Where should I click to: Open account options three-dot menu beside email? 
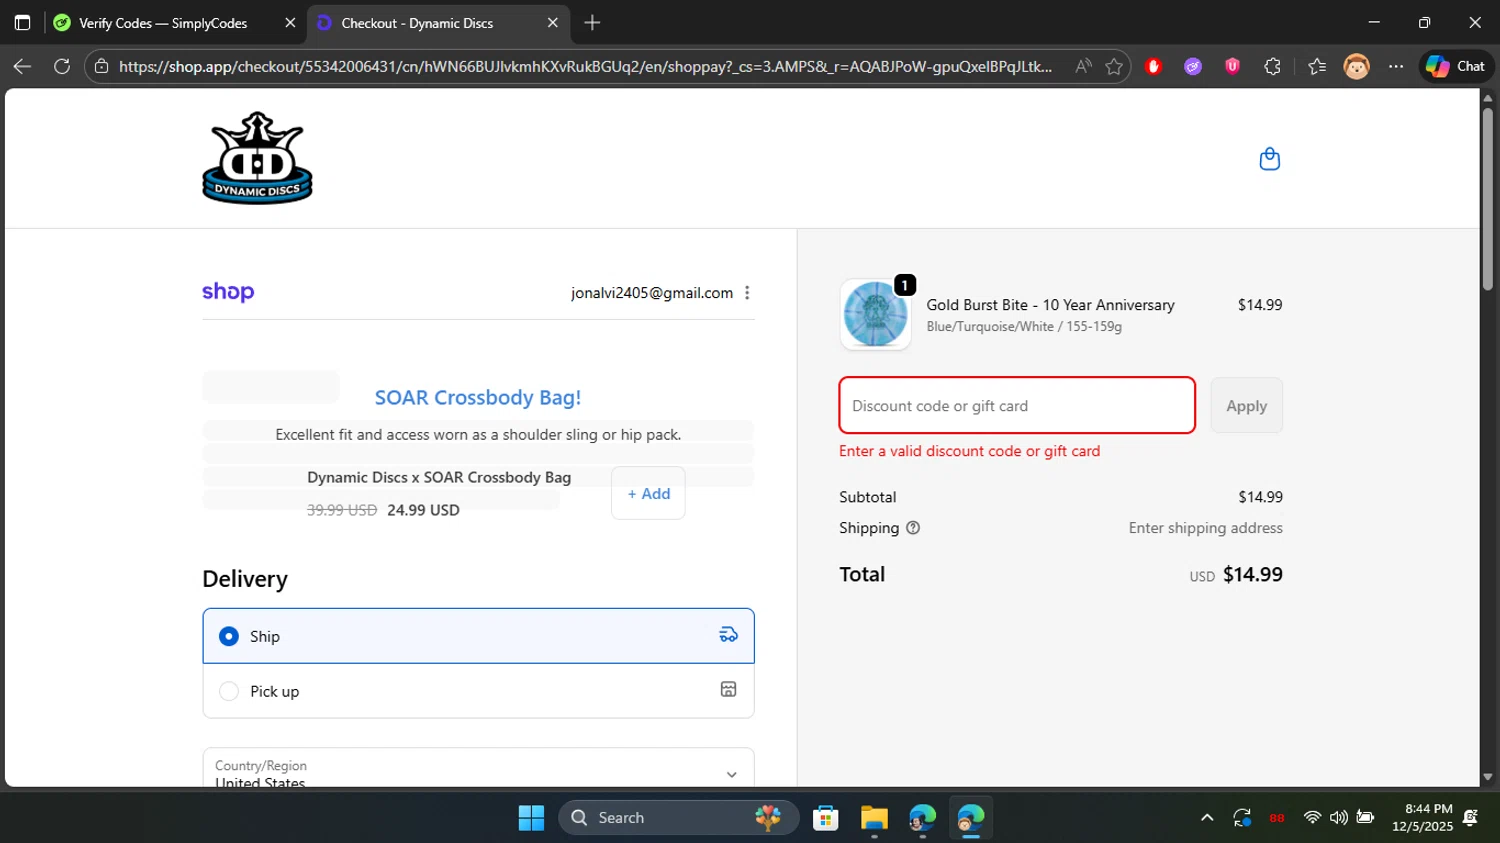(x=747, y=293)
